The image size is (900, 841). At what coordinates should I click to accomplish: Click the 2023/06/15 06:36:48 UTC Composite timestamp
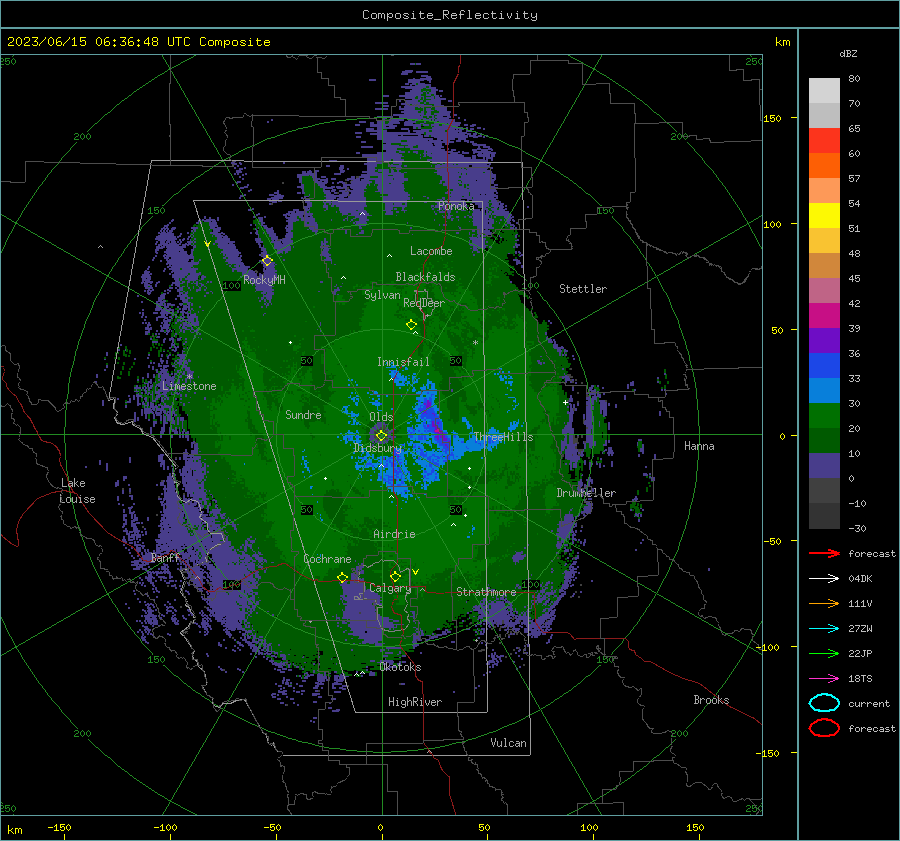click(x=138, y=42)
